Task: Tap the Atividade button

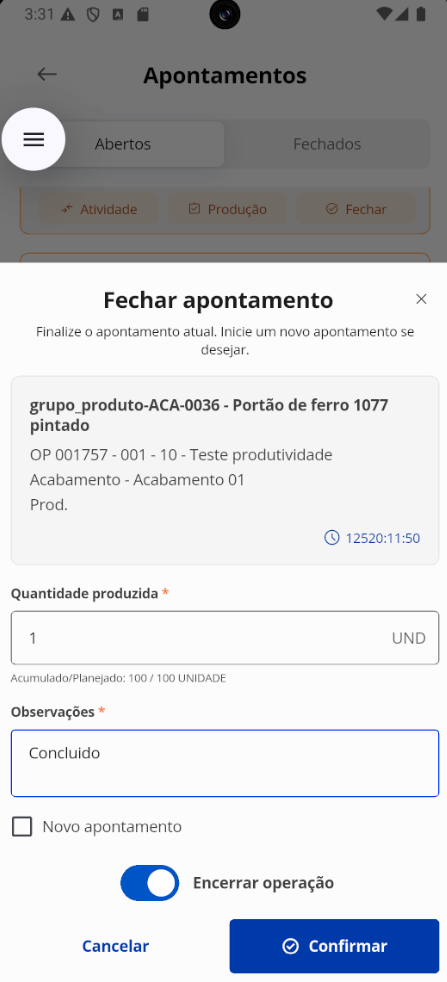Action: [x=99, y=209]
